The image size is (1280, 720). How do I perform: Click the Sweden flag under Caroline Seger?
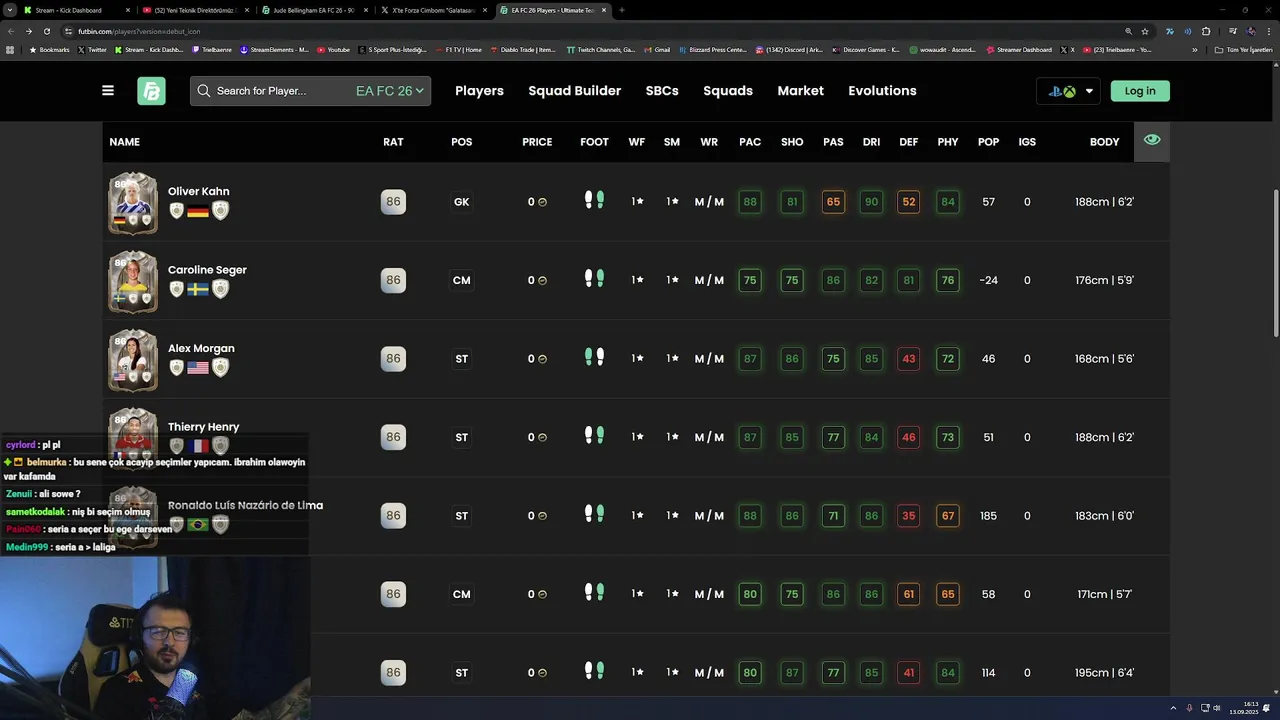point(198,289)
